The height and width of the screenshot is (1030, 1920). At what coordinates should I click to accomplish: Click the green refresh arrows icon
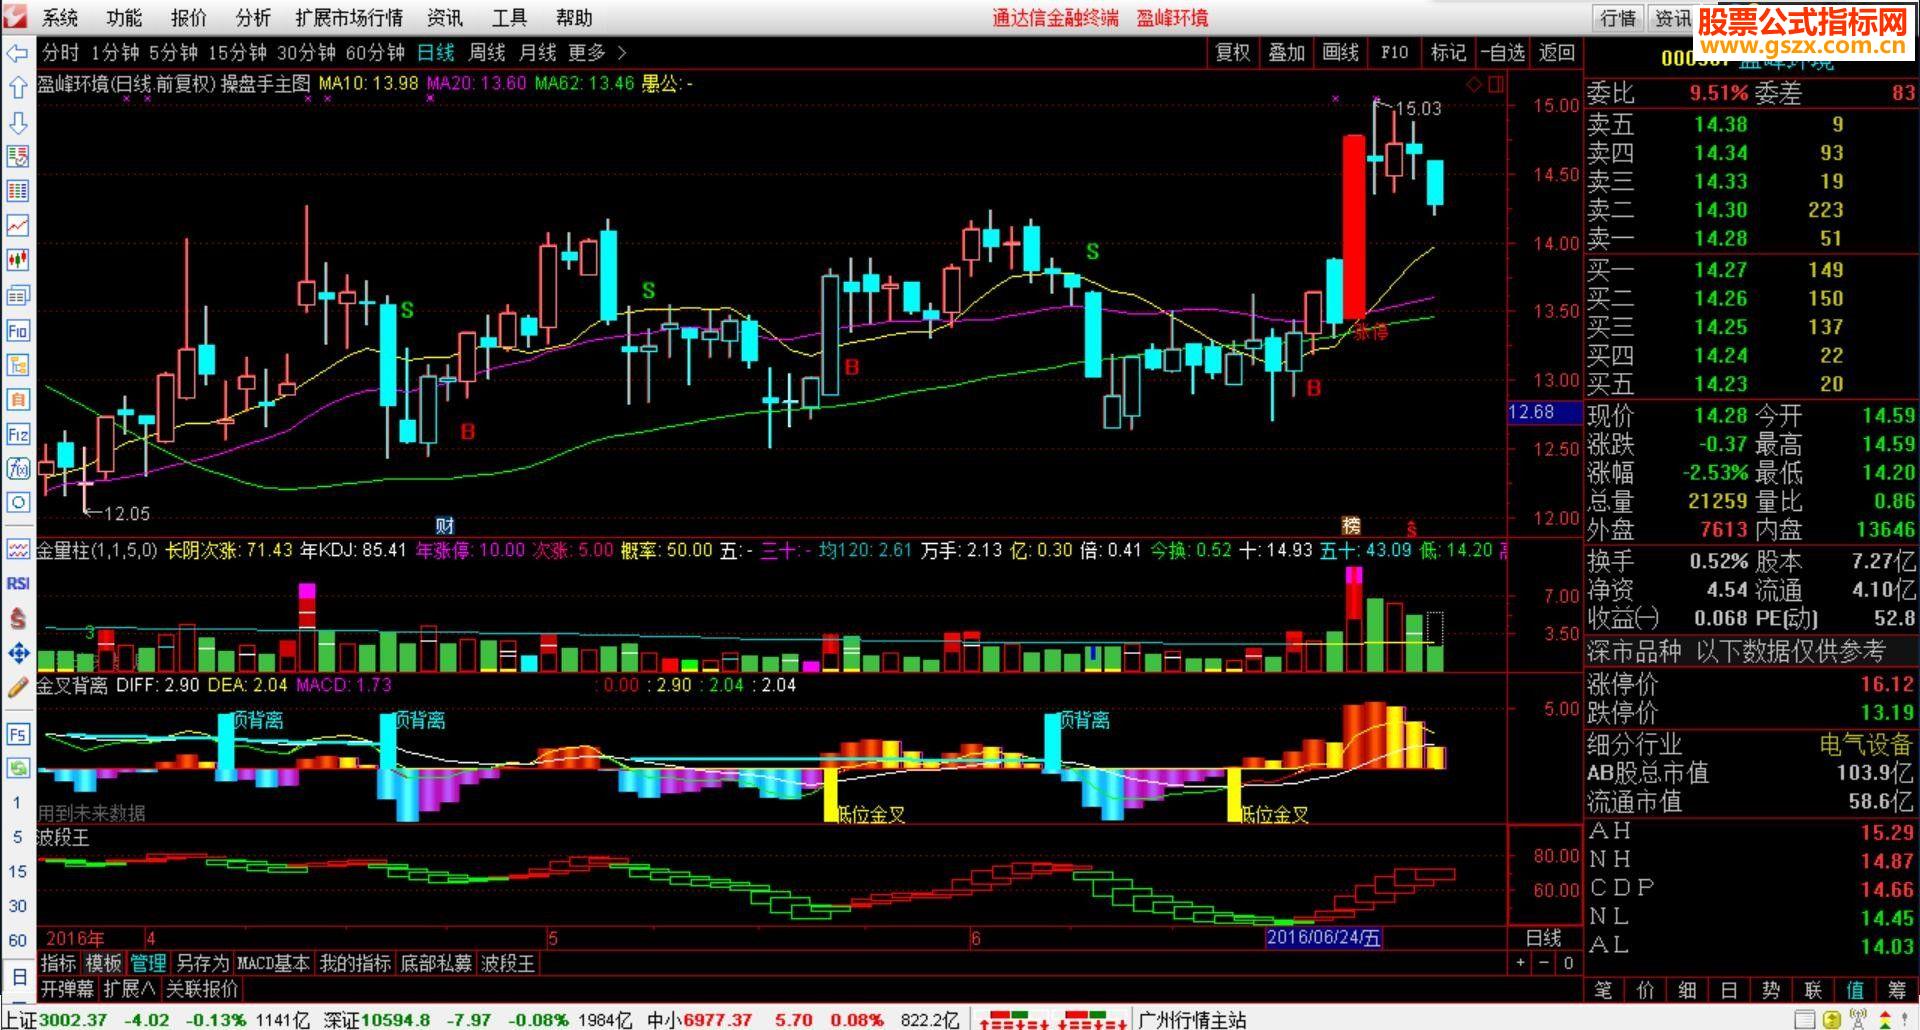(x=18, y=768)
